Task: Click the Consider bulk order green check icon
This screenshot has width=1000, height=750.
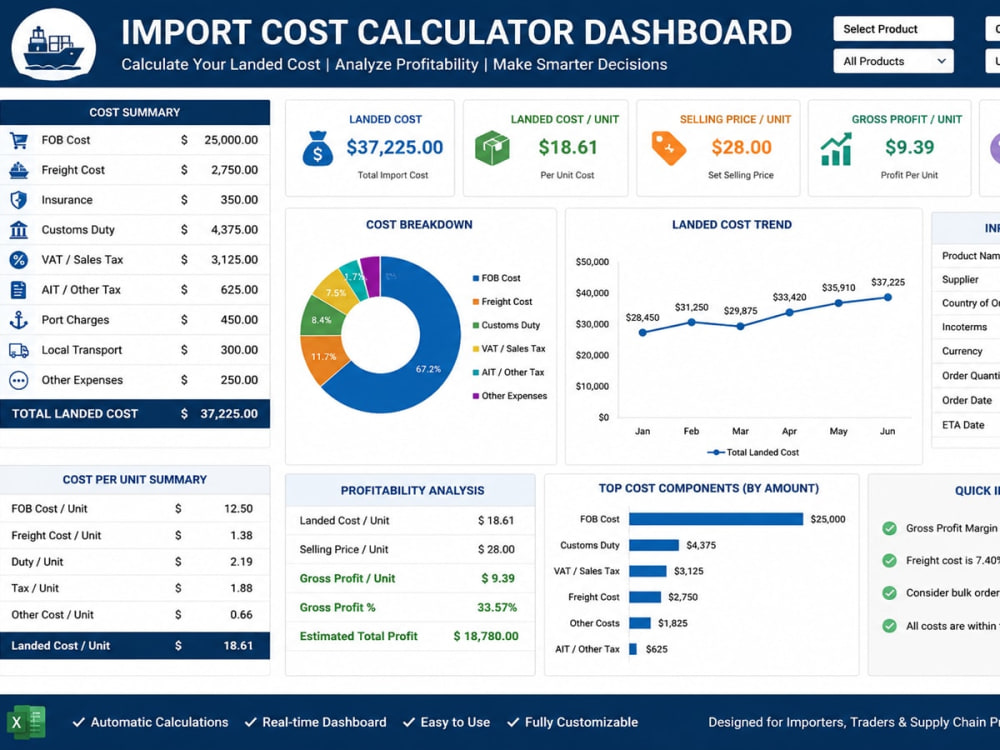Action: click(x=889, y=593)
